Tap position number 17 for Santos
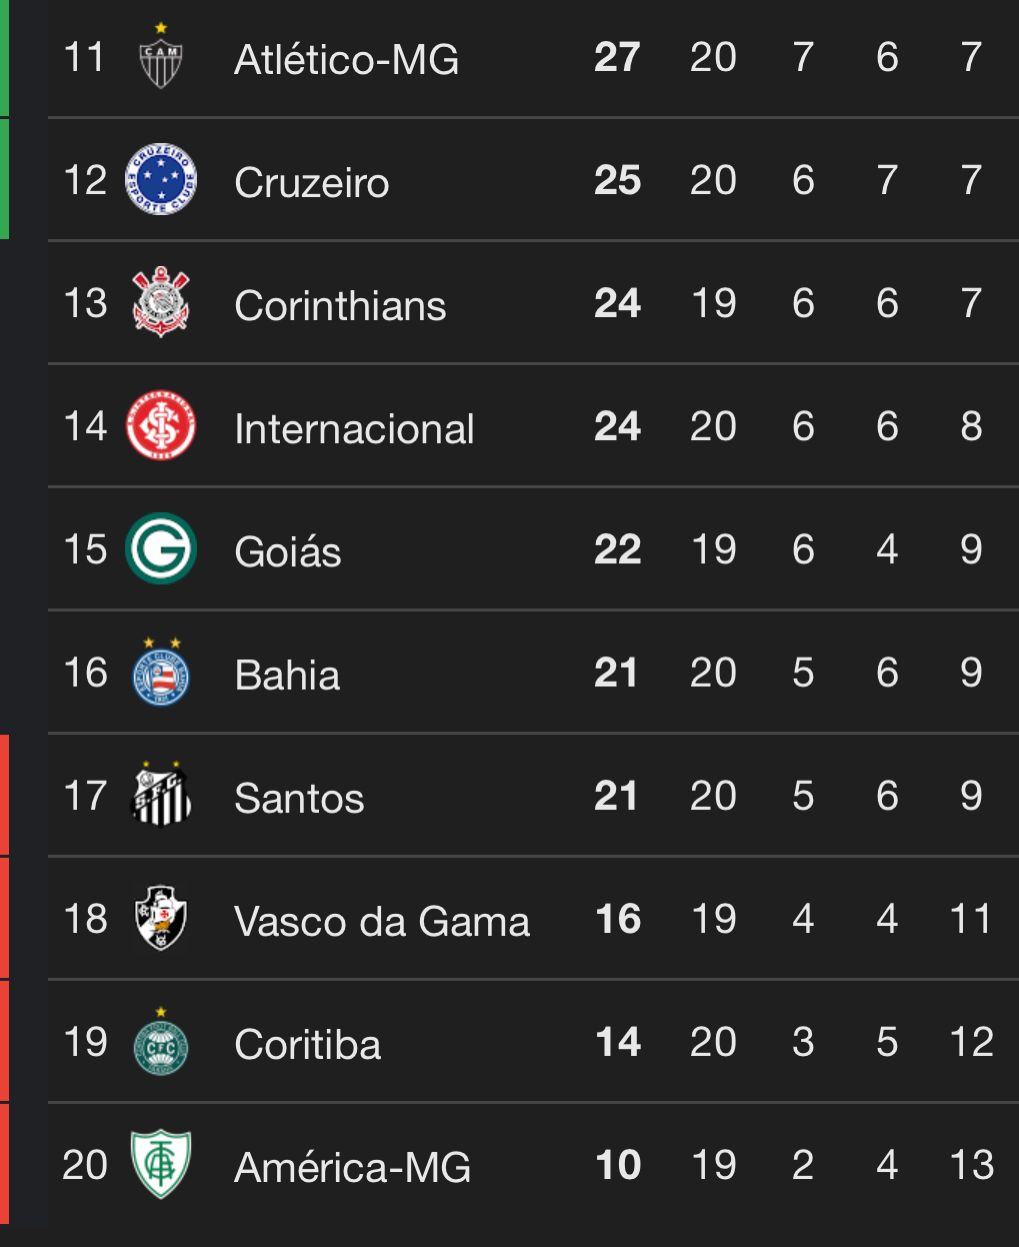This screenshot has height=1247, width=1019. click(85, 796)
